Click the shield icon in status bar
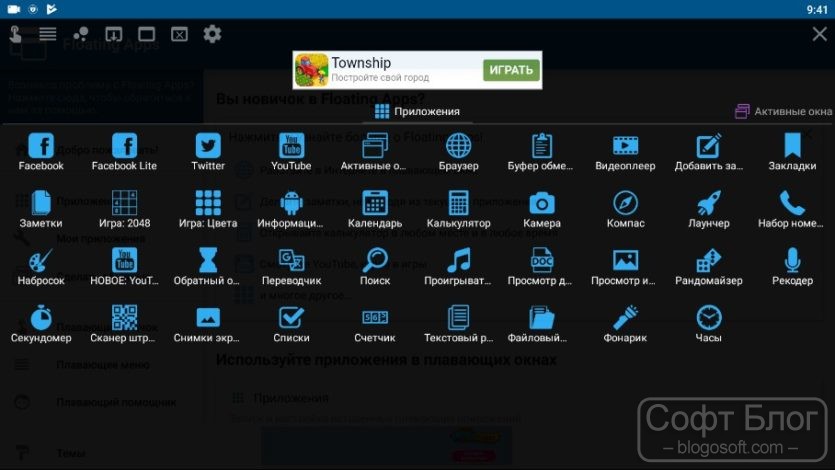This screenshot has height=470, width=835. 33,9
